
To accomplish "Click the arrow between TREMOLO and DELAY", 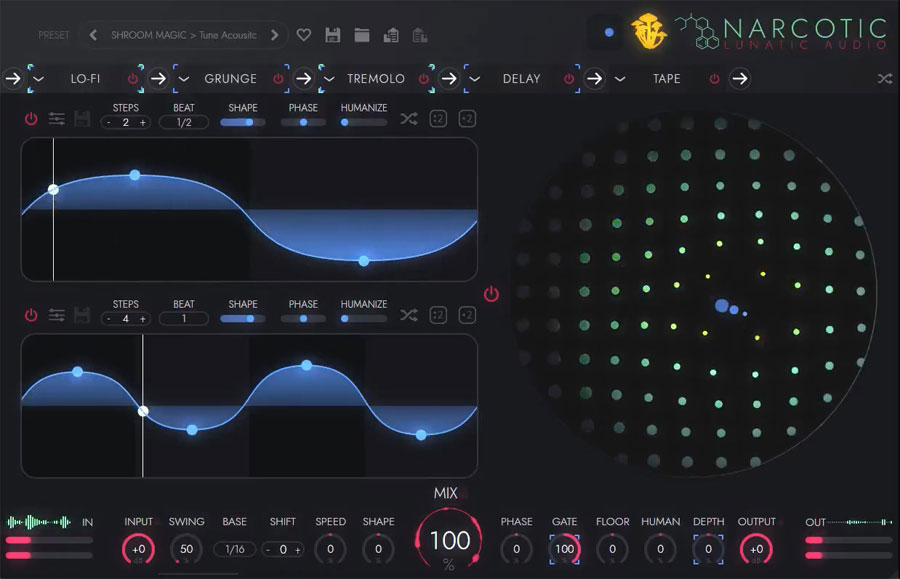I will click(x=449, y=79).
